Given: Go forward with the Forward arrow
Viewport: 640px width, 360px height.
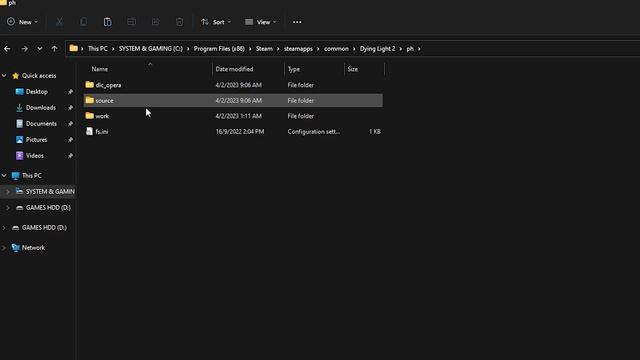Looking at the screenshot, I should [x=24, y=49].
